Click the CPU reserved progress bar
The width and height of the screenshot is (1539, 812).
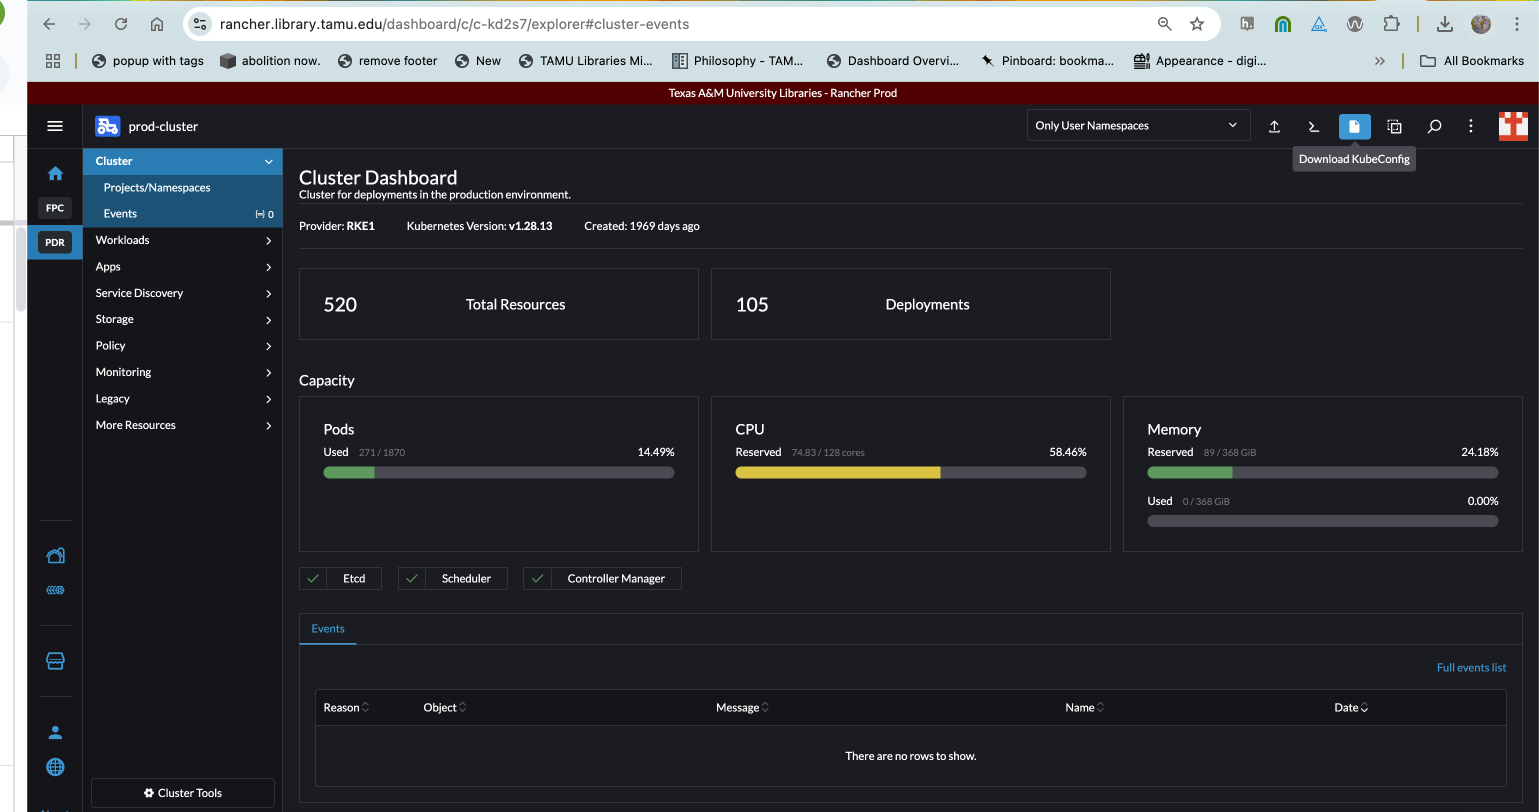pos(911,473)
